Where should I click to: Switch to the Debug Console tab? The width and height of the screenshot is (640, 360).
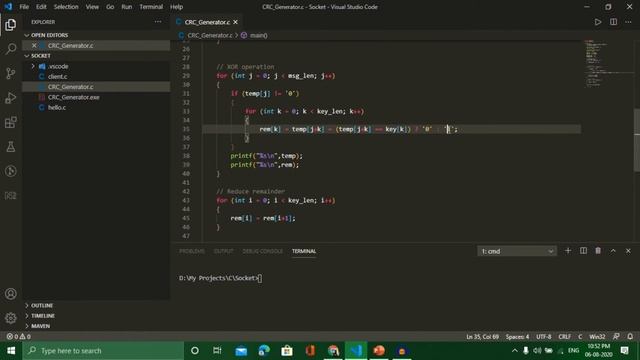tap(262, 251)
